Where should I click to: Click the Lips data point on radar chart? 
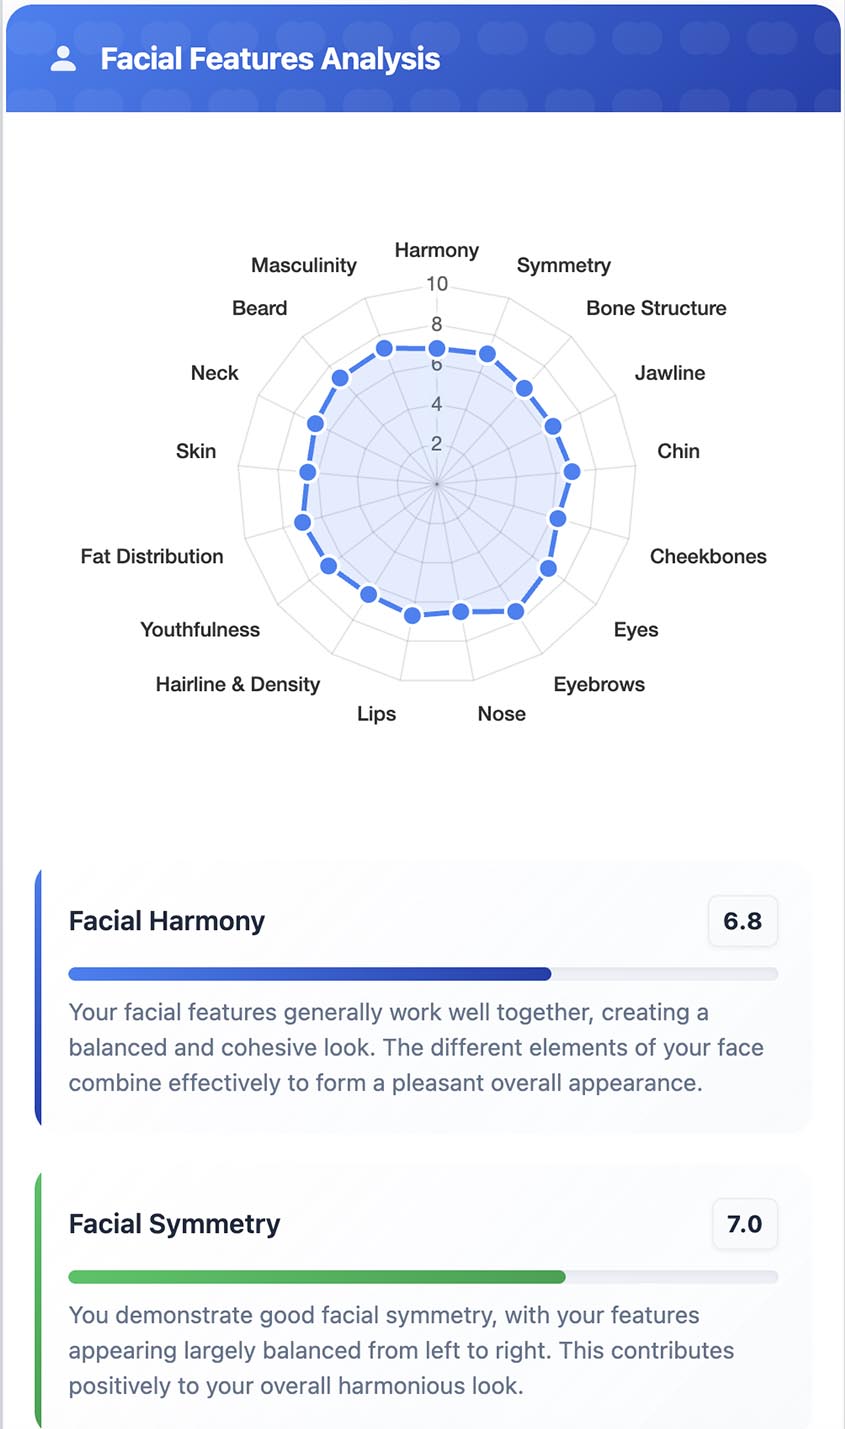(x=412, y=616)
